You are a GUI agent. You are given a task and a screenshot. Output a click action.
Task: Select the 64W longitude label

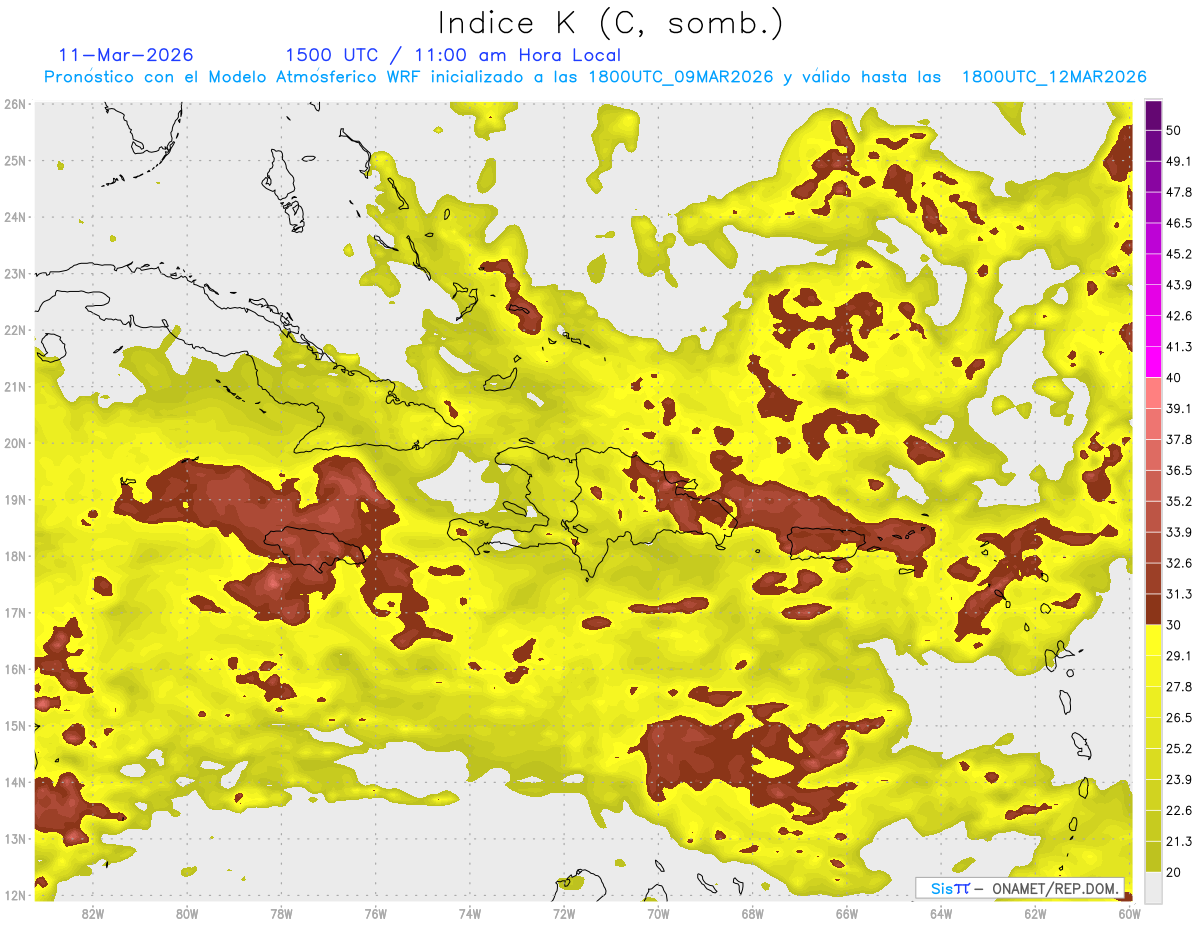coord(941,913)
